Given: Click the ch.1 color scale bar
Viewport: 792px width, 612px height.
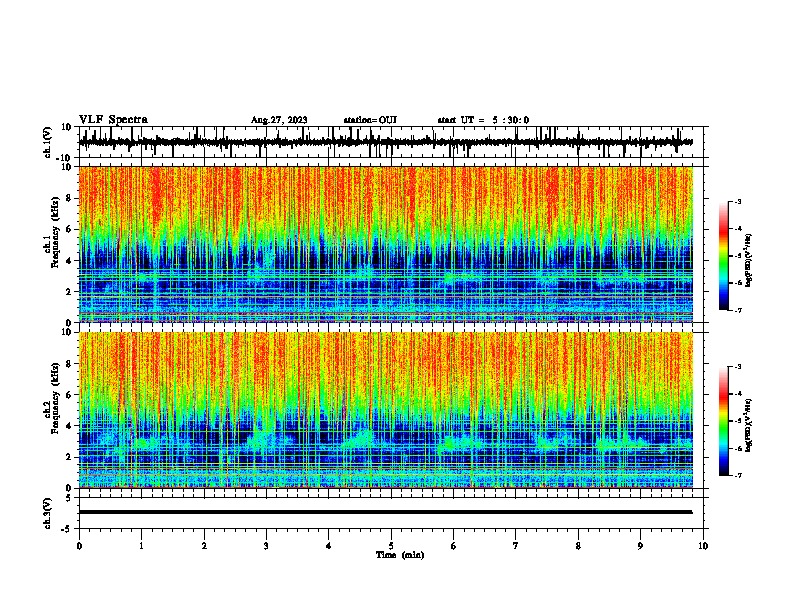Looking at the screenshot, I should pos(724,256).
